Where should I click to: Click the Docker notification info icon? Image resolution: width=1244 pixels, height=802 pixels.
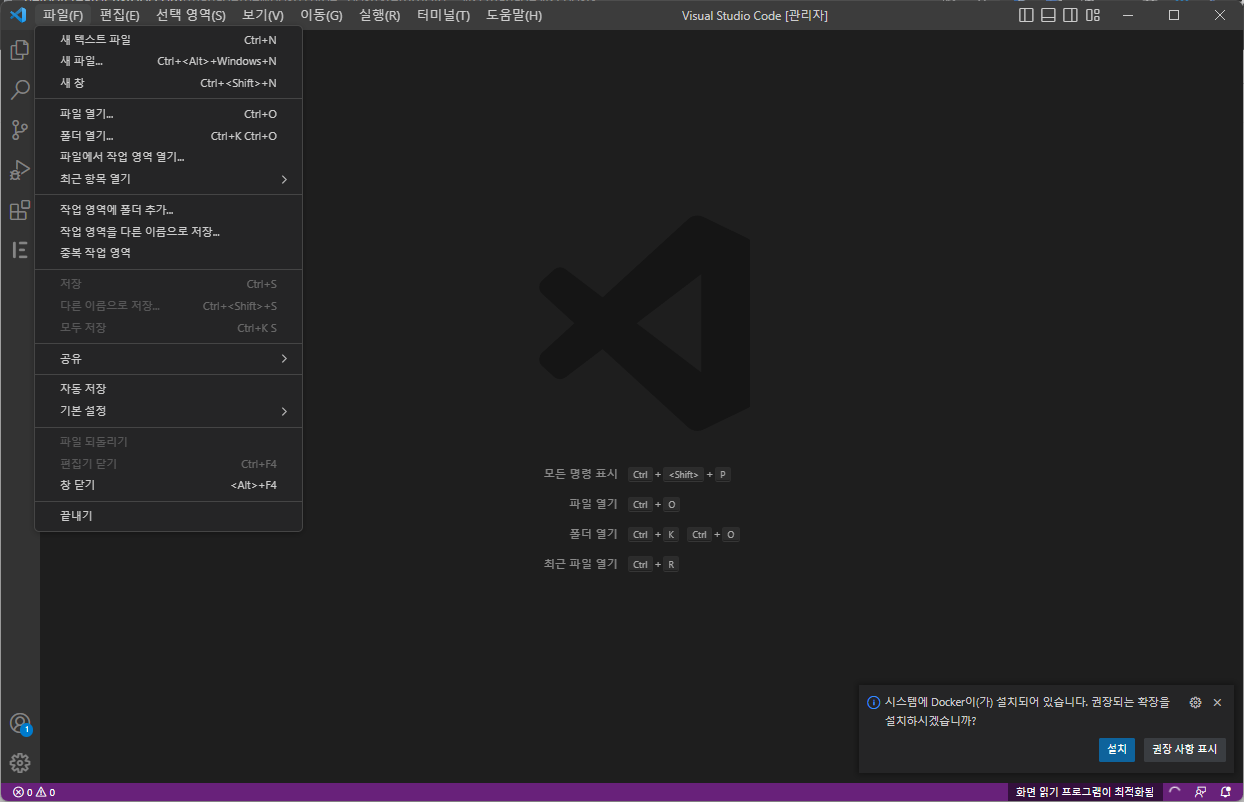click(x=873, y=703)
